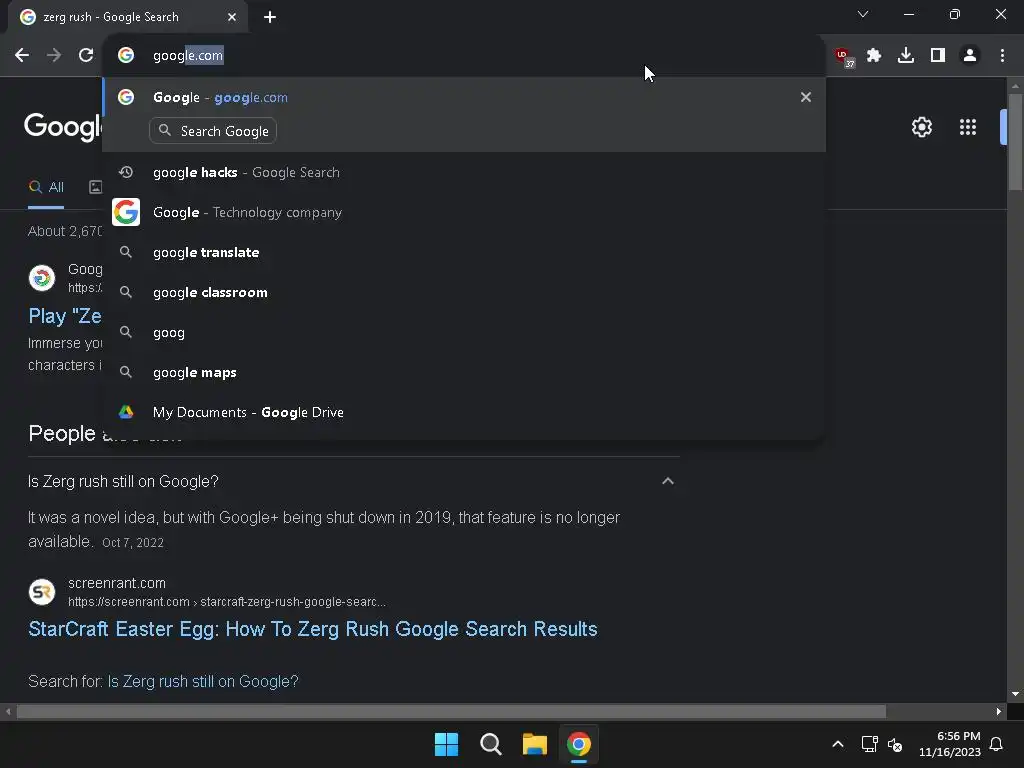Image resolution: width=1024 pixels, height=768 pixels.
Task: Open the Windows Start menu
Action: (x=447, y=744)
